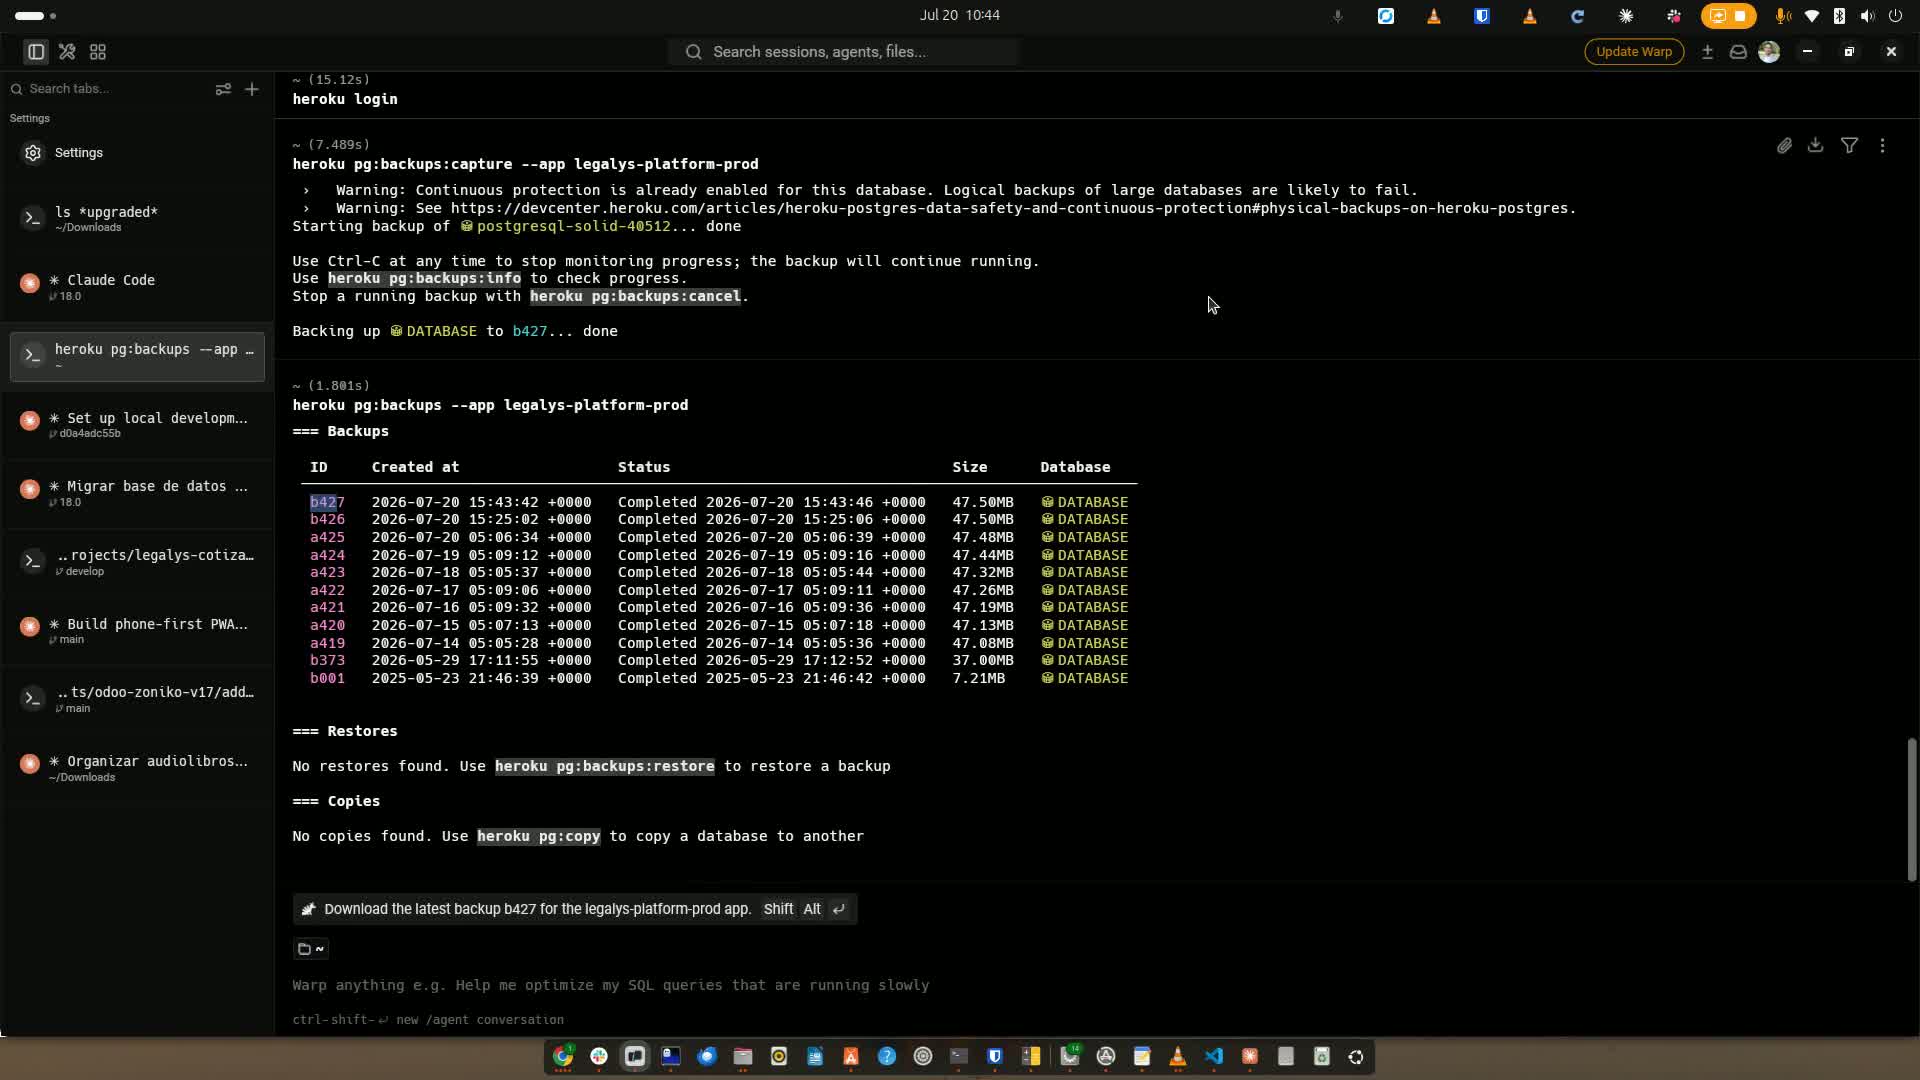Click the heroku pg:backups:info command highlight
Screen dimensions: 1920x1080
424,278
